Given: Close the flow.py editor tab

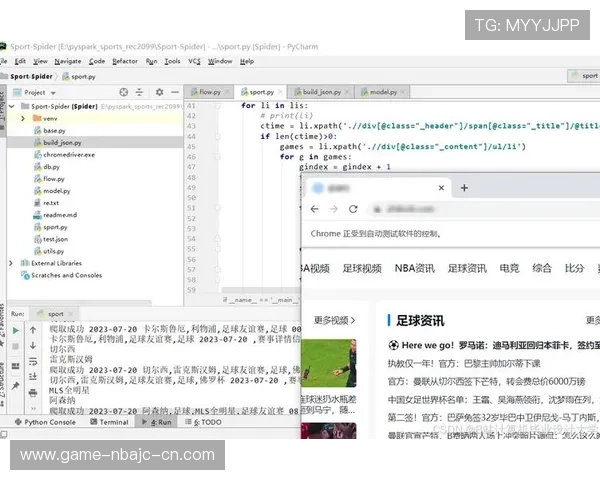Looking at the screenshot, I should click(227, 92).
